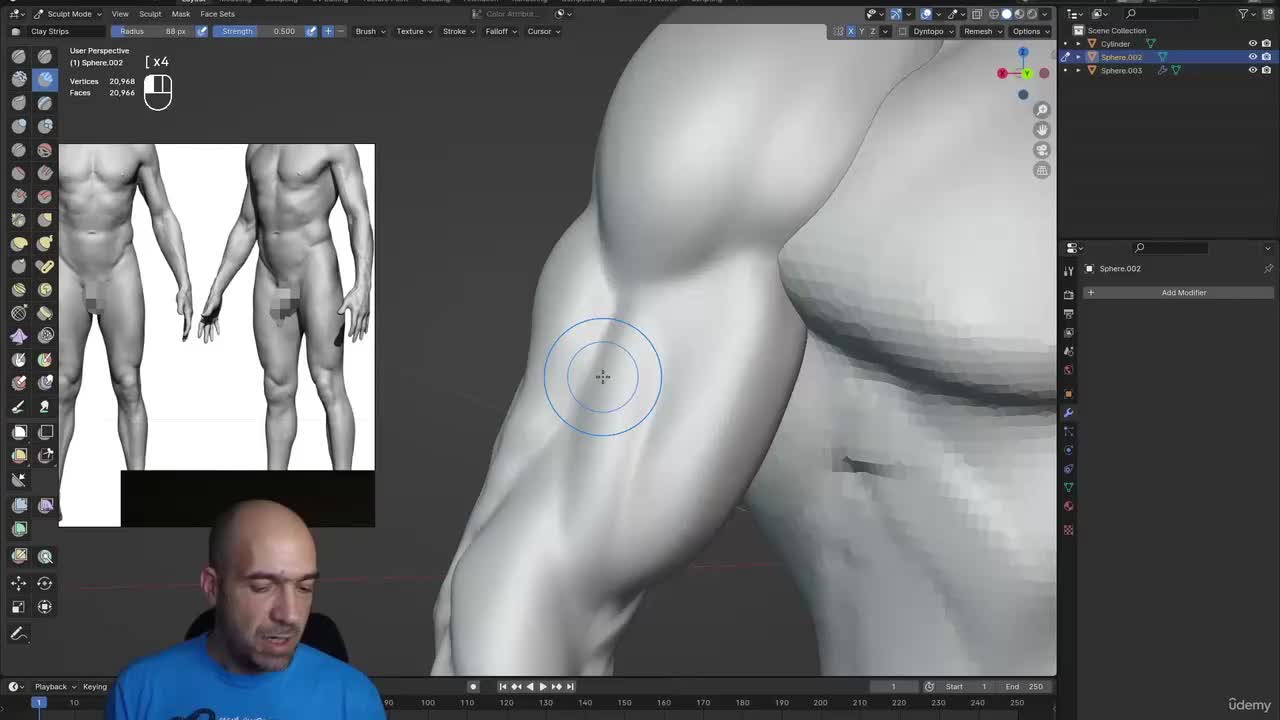The image size is (1280, 720).
Task: Open the Sculpt Mode dropdown
Action: click(68, 14)
